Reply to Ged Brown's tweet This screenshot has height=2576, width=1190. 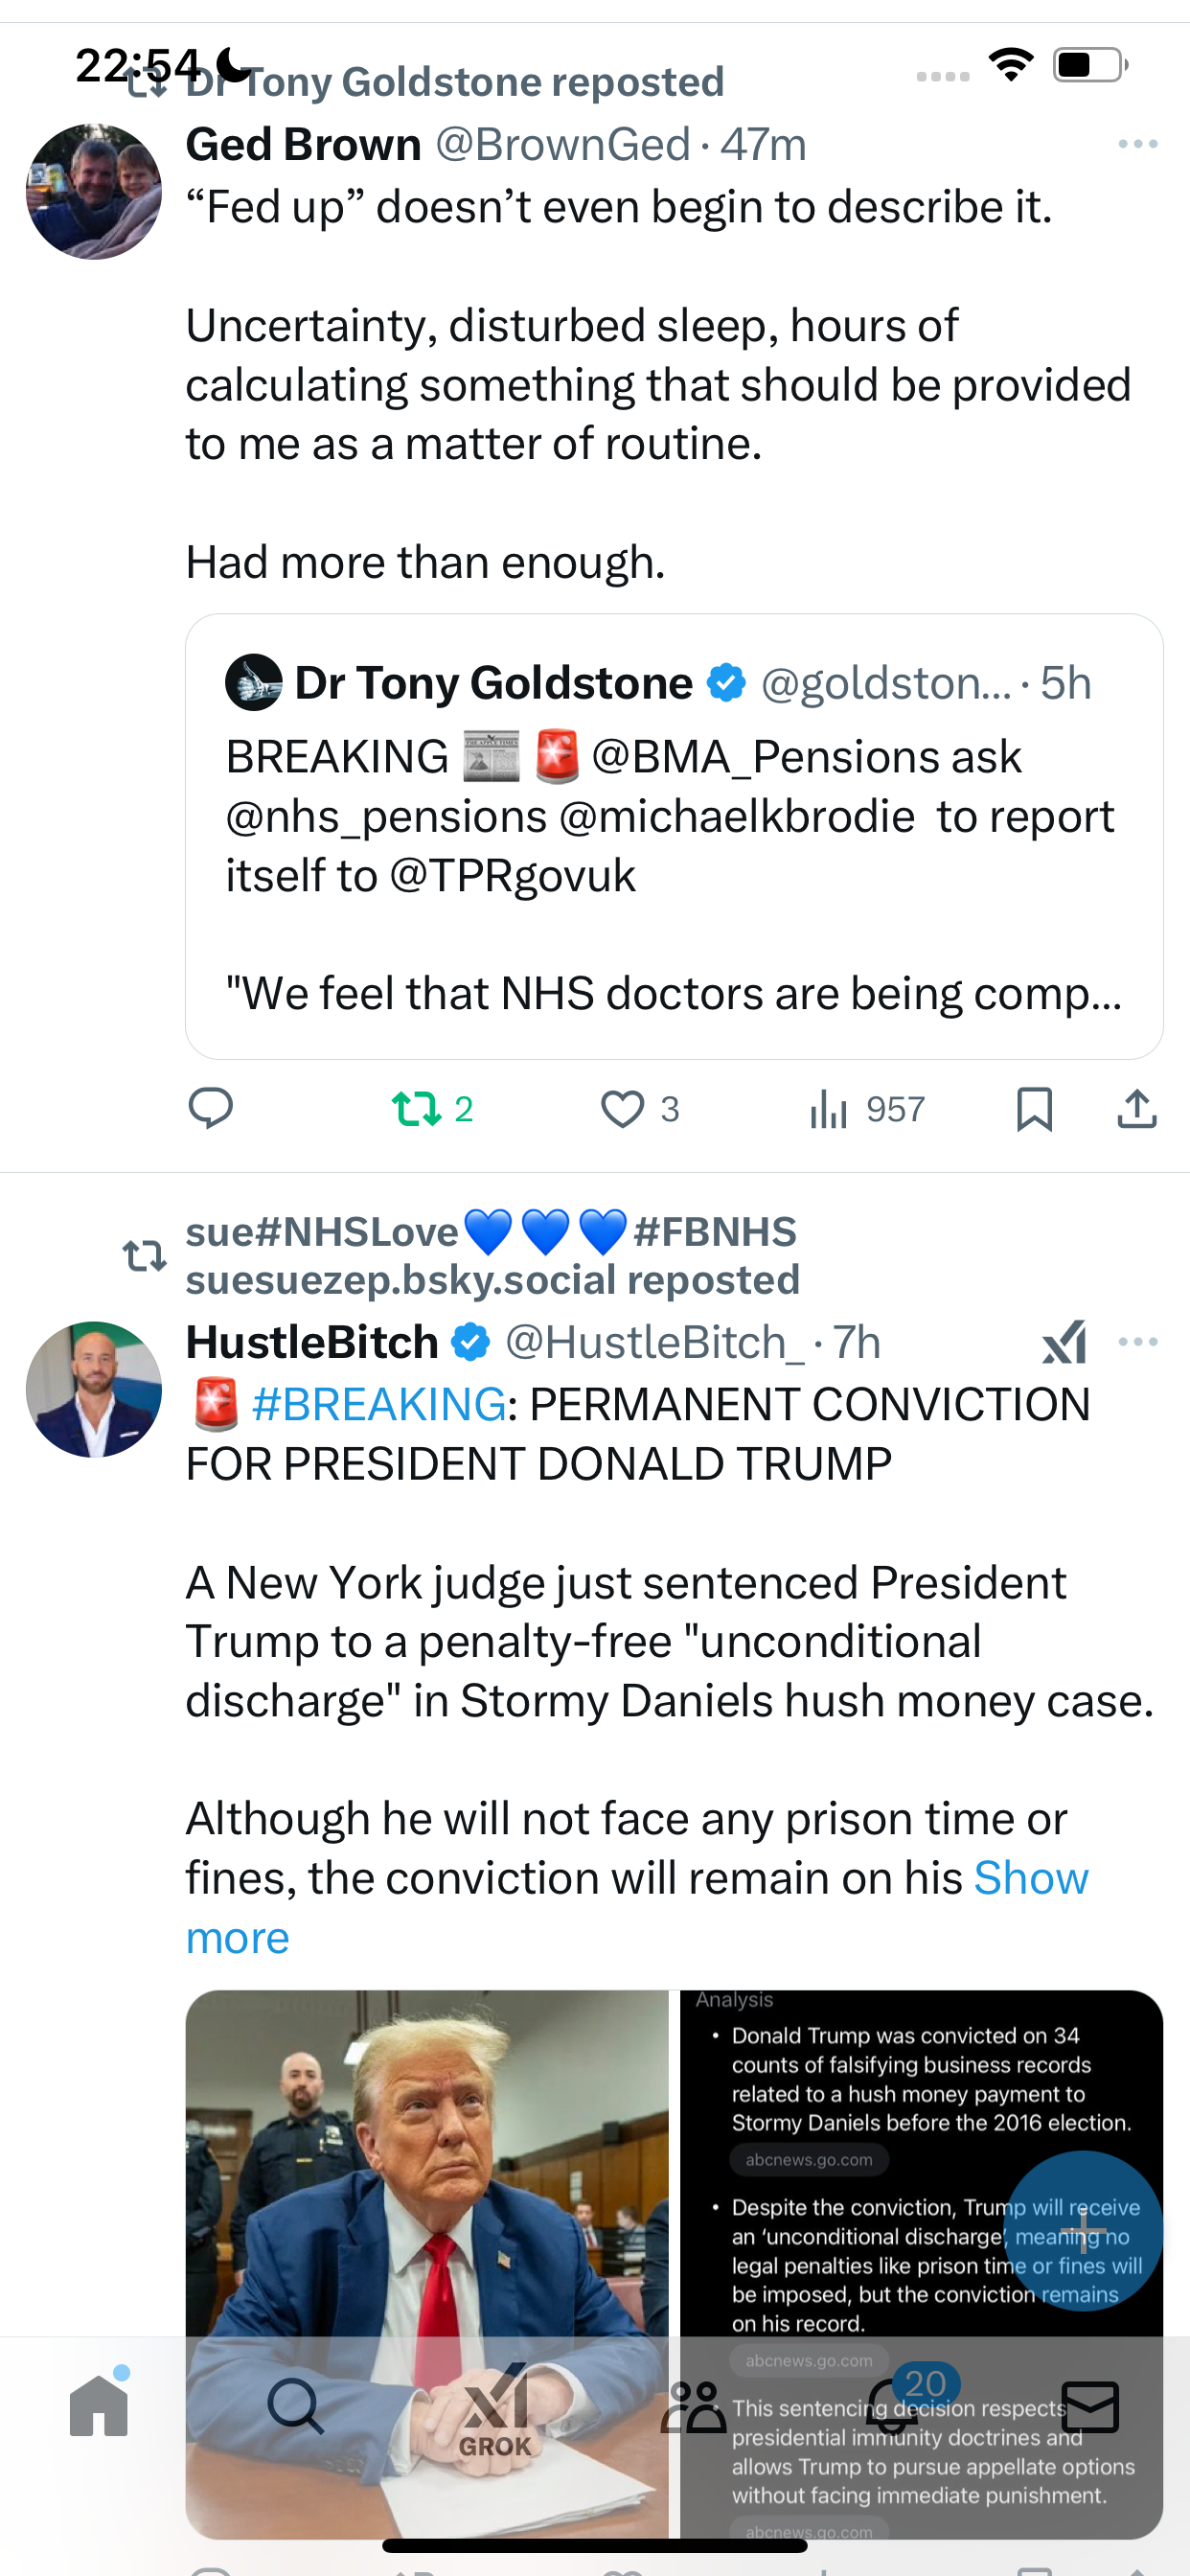coord(211,1109)
